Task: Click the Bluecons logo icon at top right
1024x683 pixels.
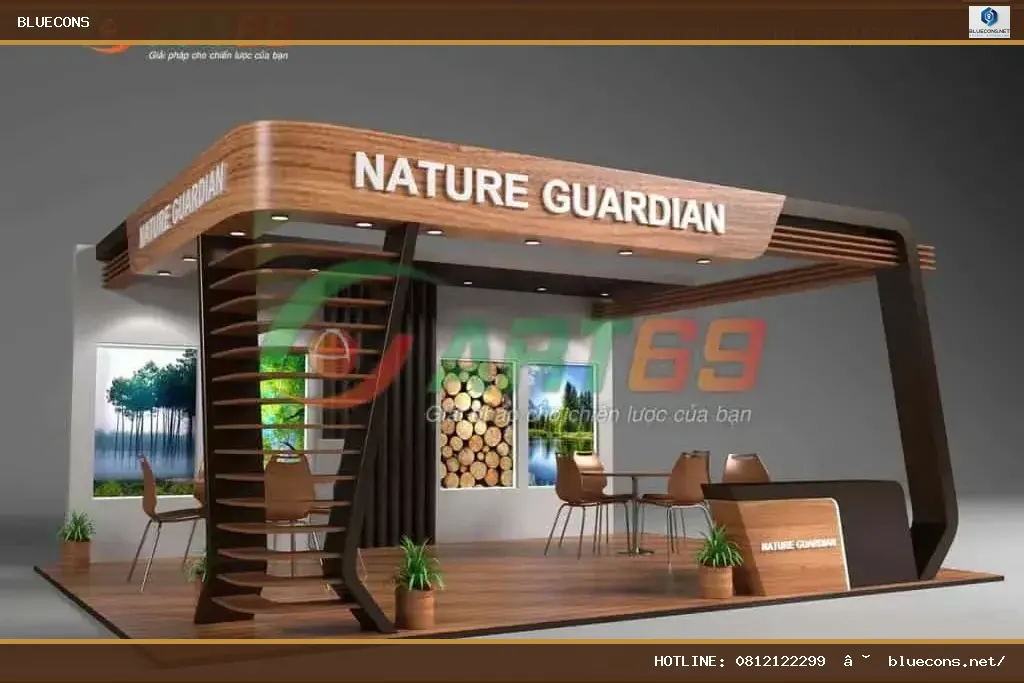Action: 989,22
